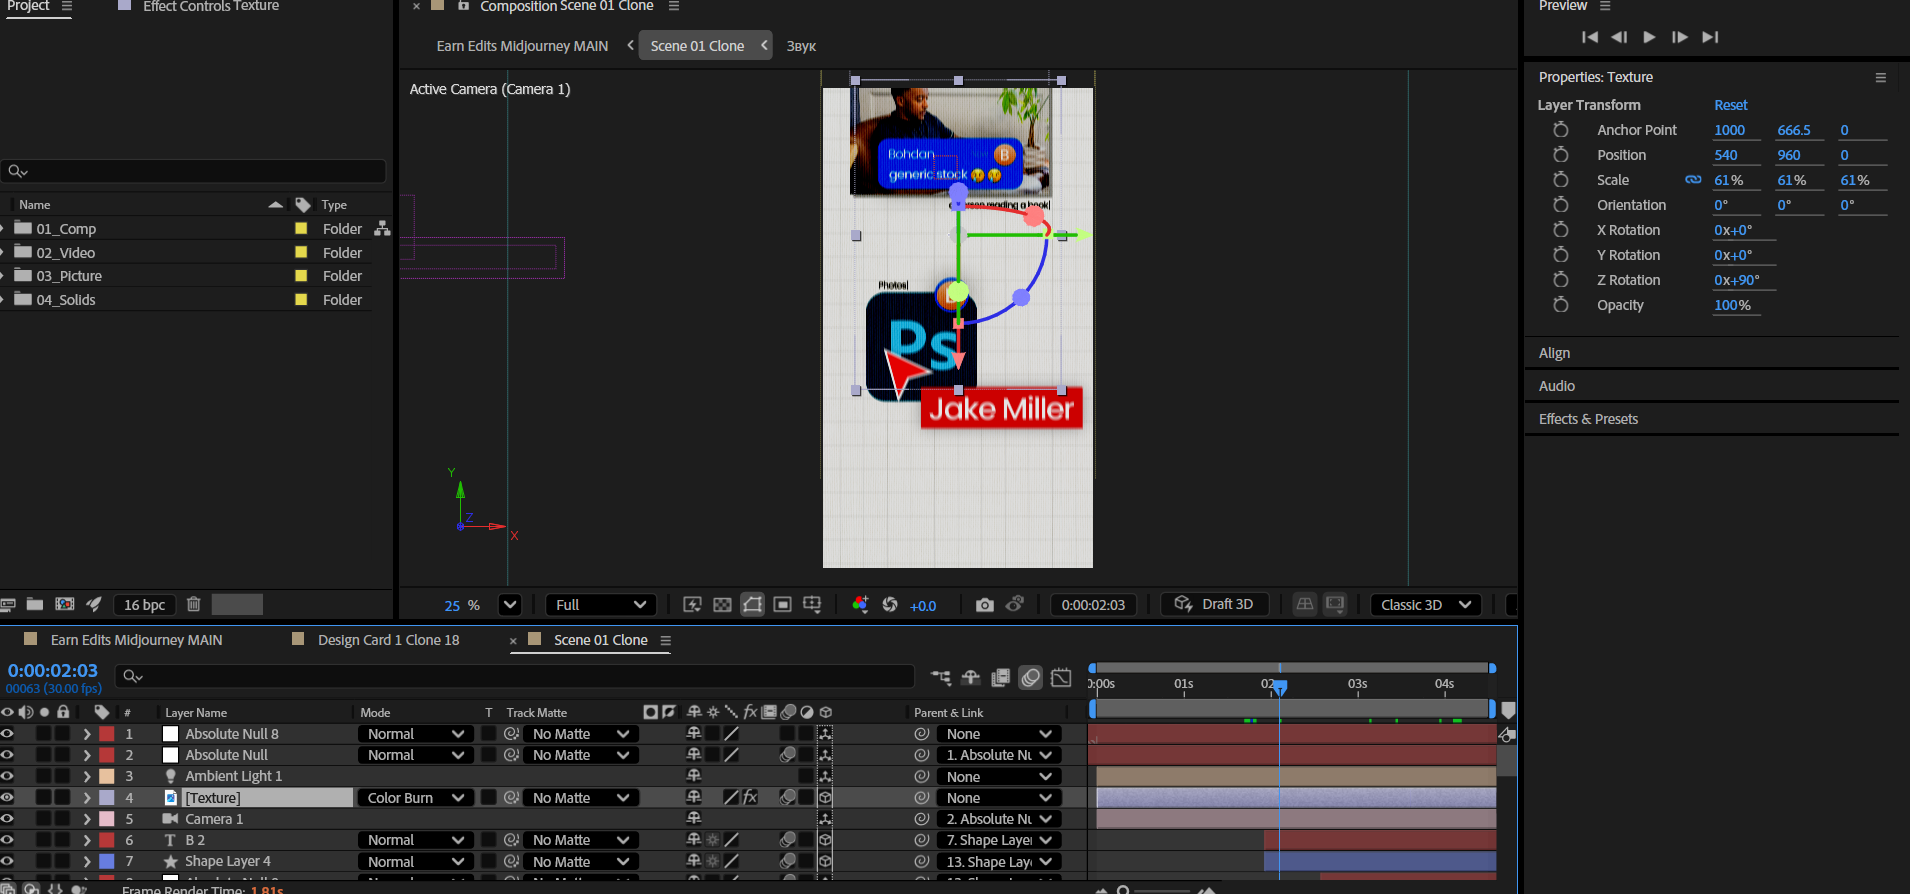Image resolution: width=1910 pixels, height=894 pixels.
Task: Open the Color Burn blending mode dropdown
Action: [415, 798]
